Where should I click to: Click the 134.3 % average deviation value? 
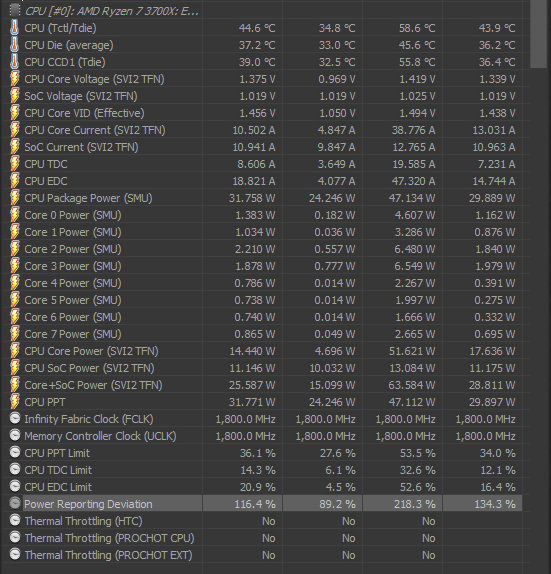coord(495,504)
